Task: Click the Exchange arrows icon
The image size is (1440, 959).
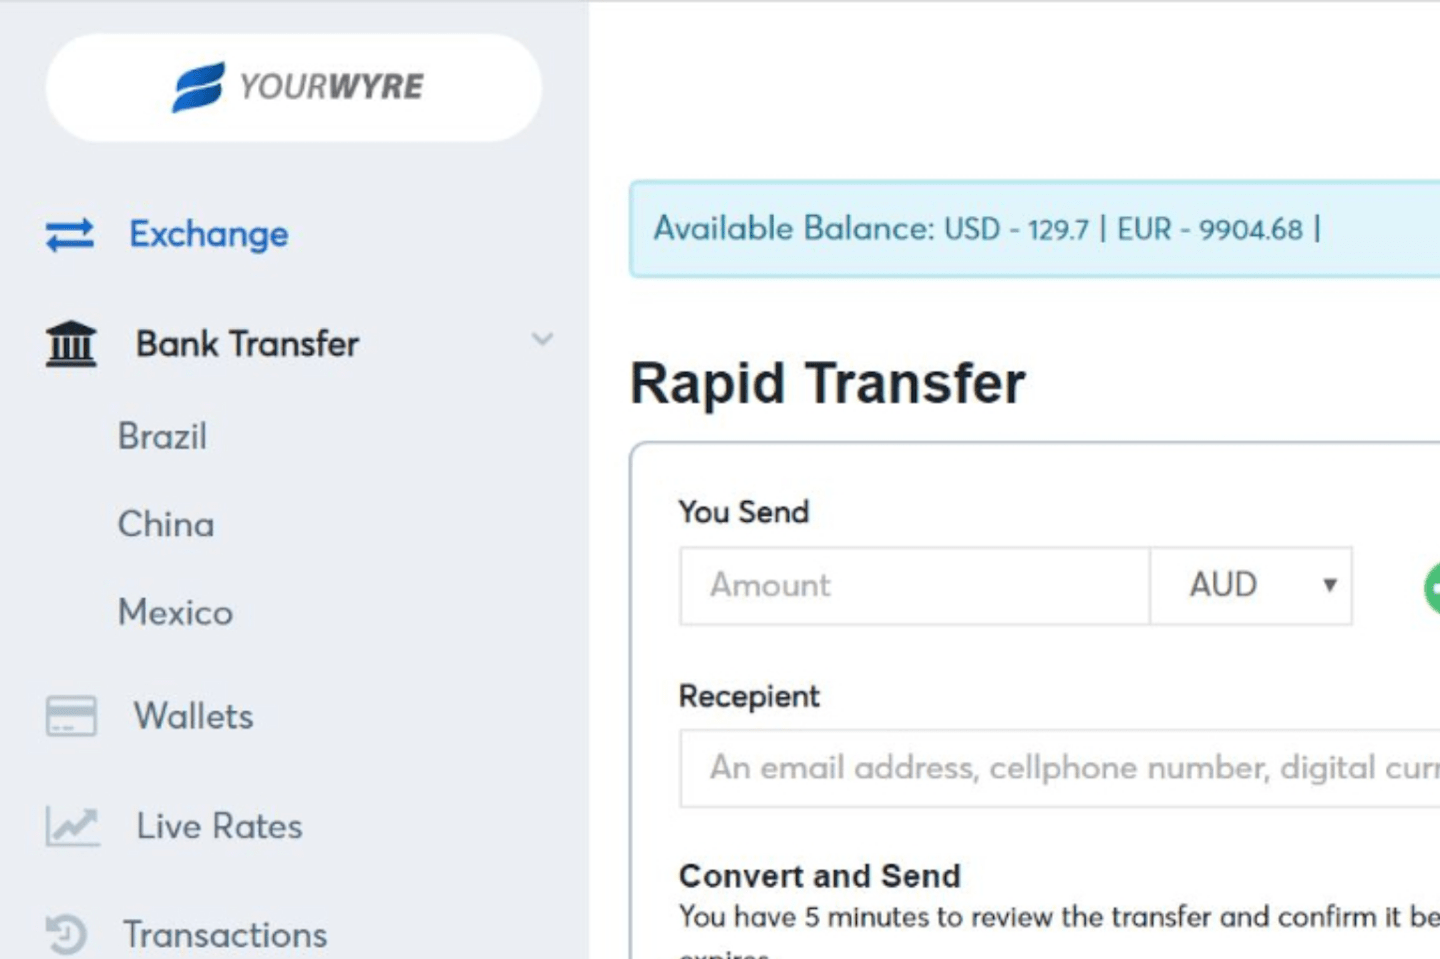Action: [x=70, y=235]
